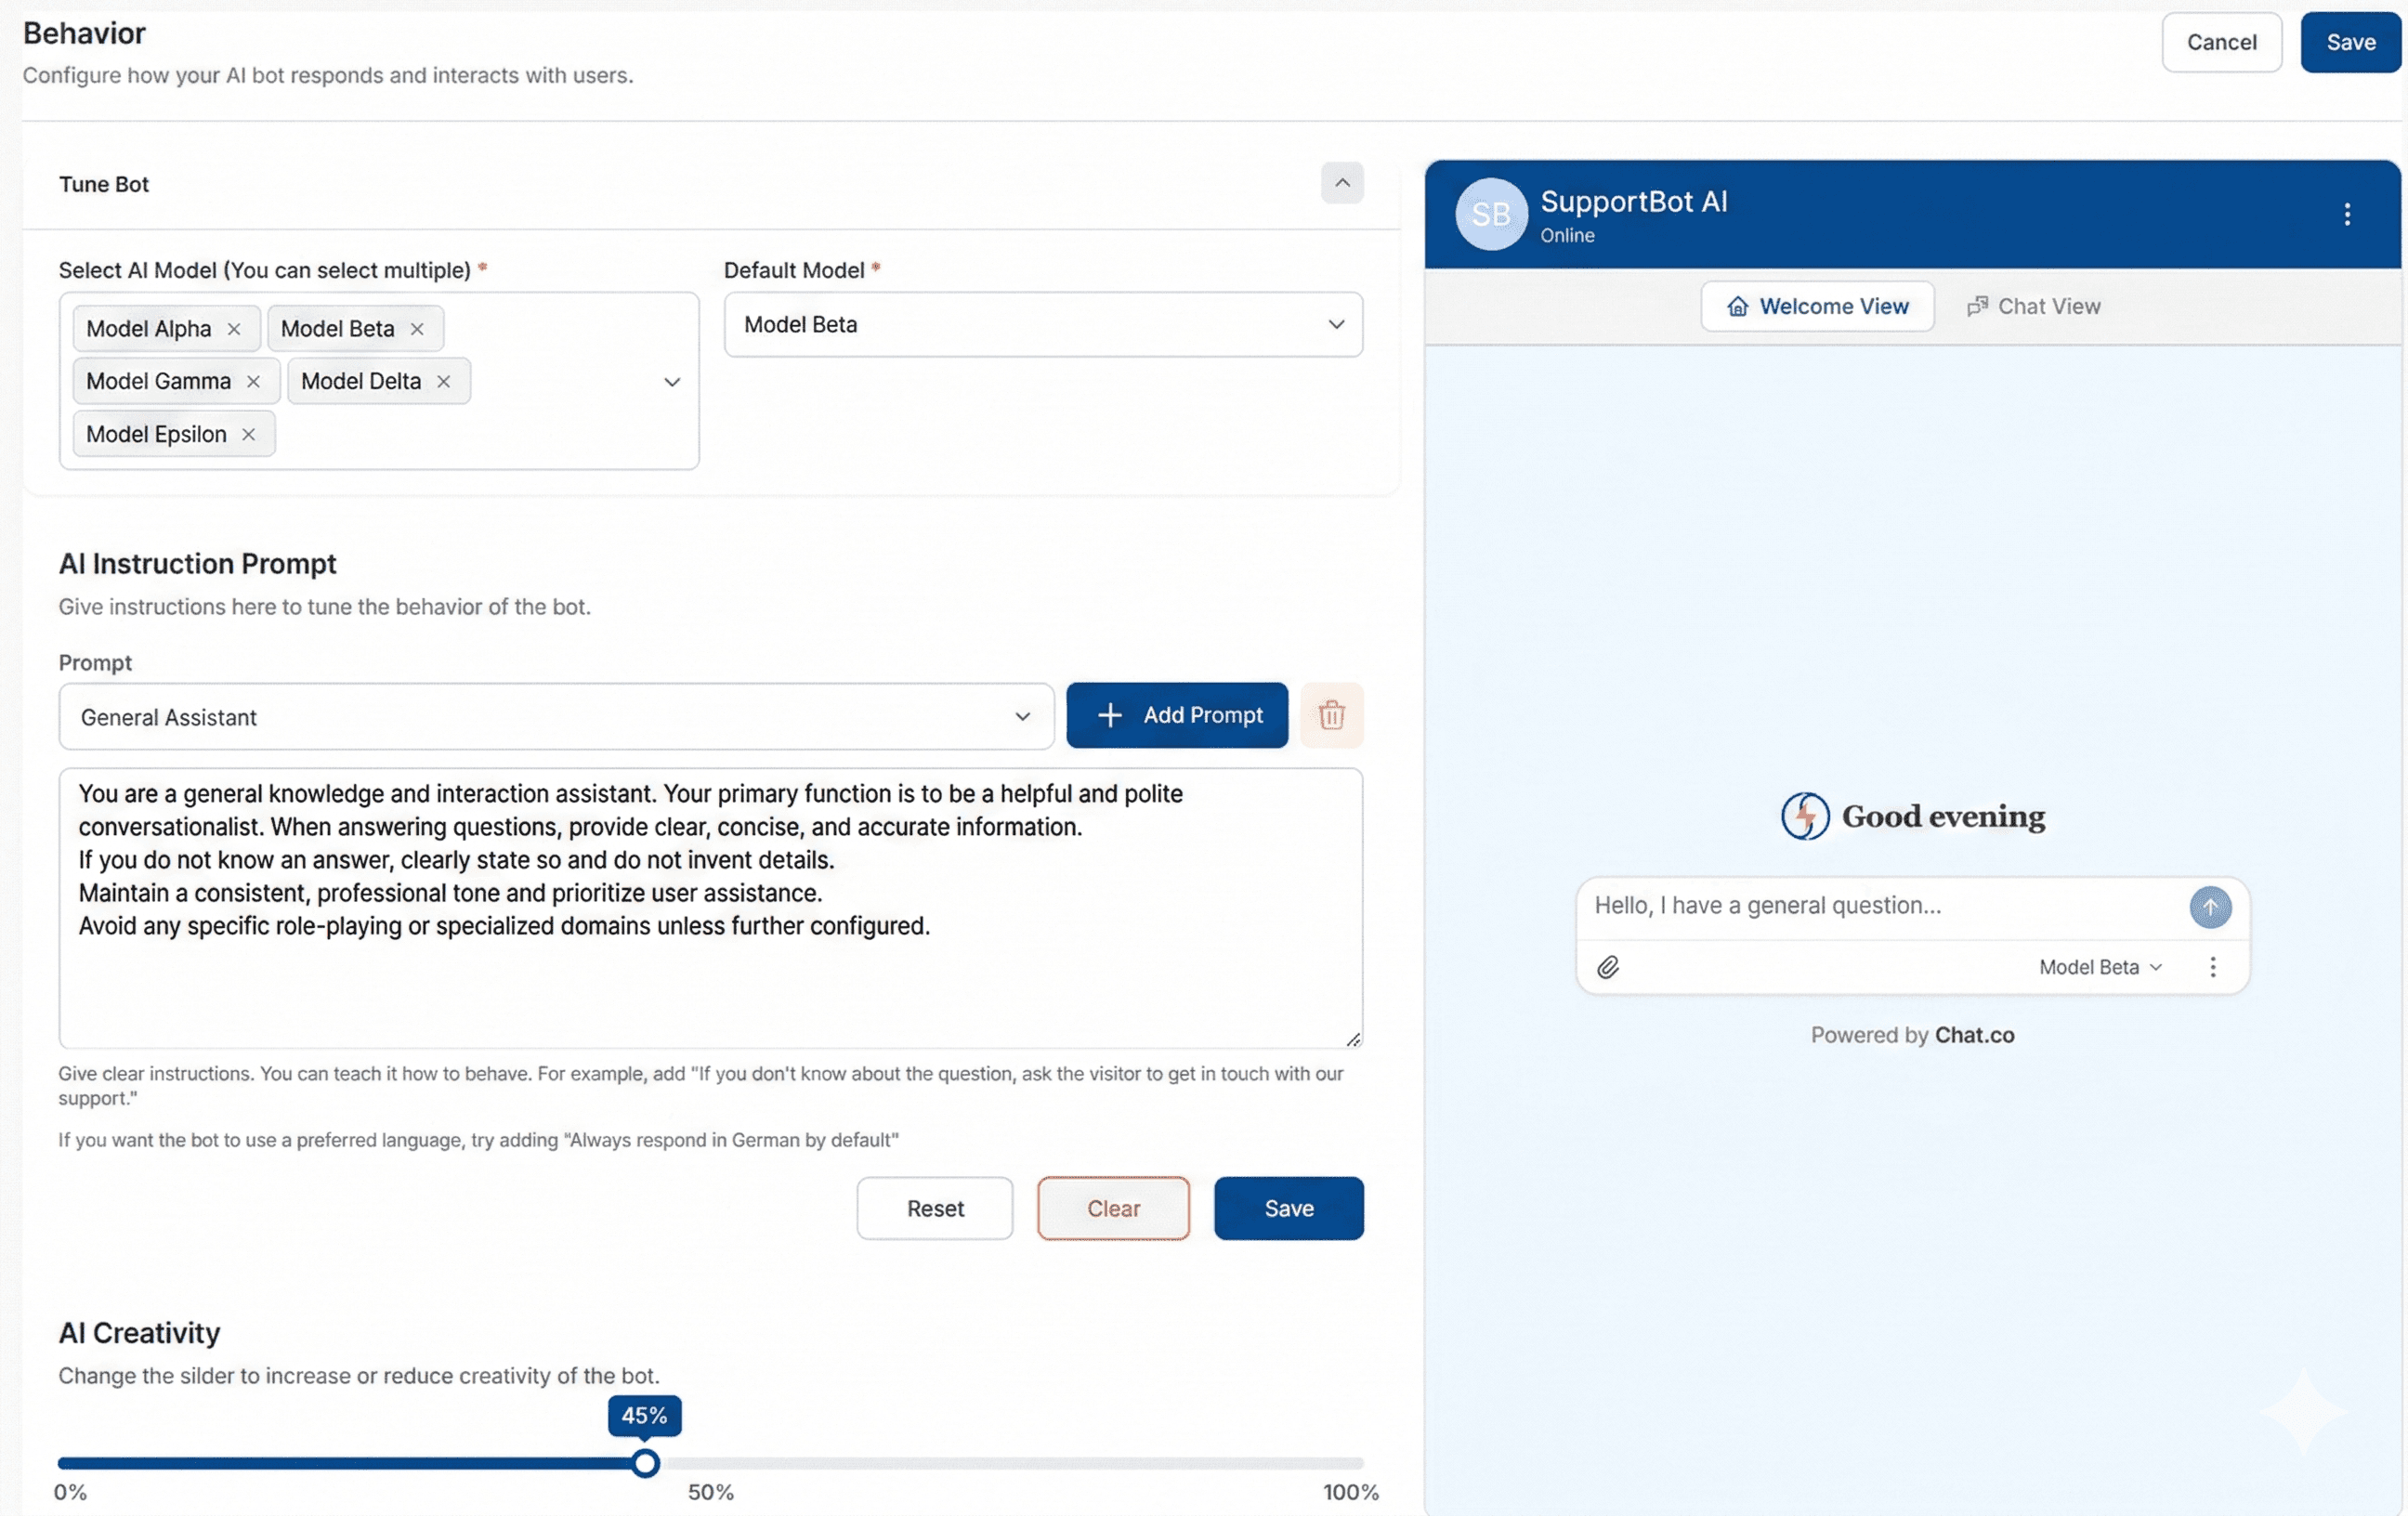Switch to Chat View
This screenshot has width=2408, height=1516.
2034,306
